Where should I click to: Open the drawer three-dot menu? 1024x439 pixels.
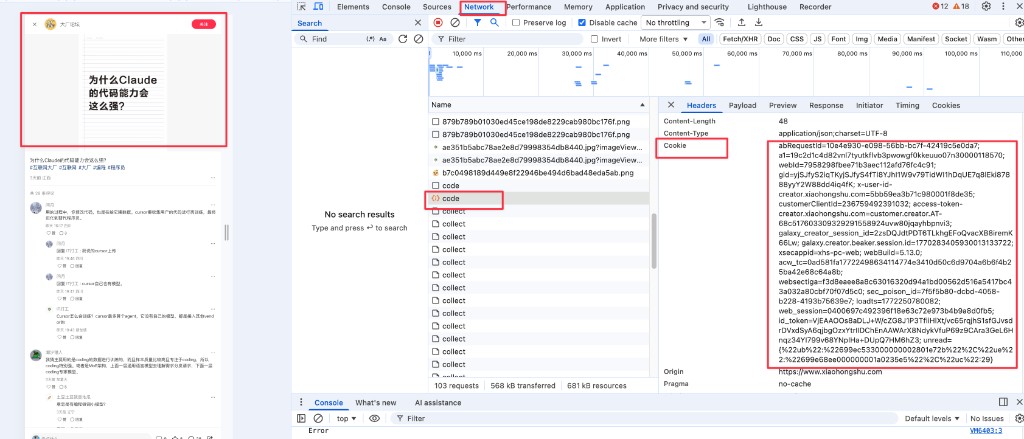[301, 402]
